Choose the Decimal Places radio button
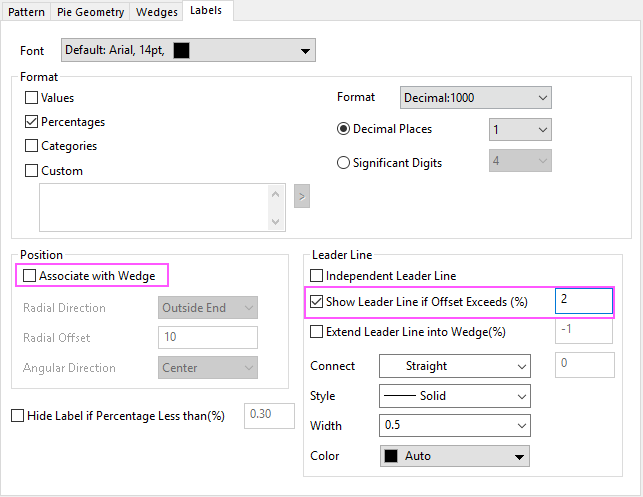643x497 pixels. [x=343, y=129]
